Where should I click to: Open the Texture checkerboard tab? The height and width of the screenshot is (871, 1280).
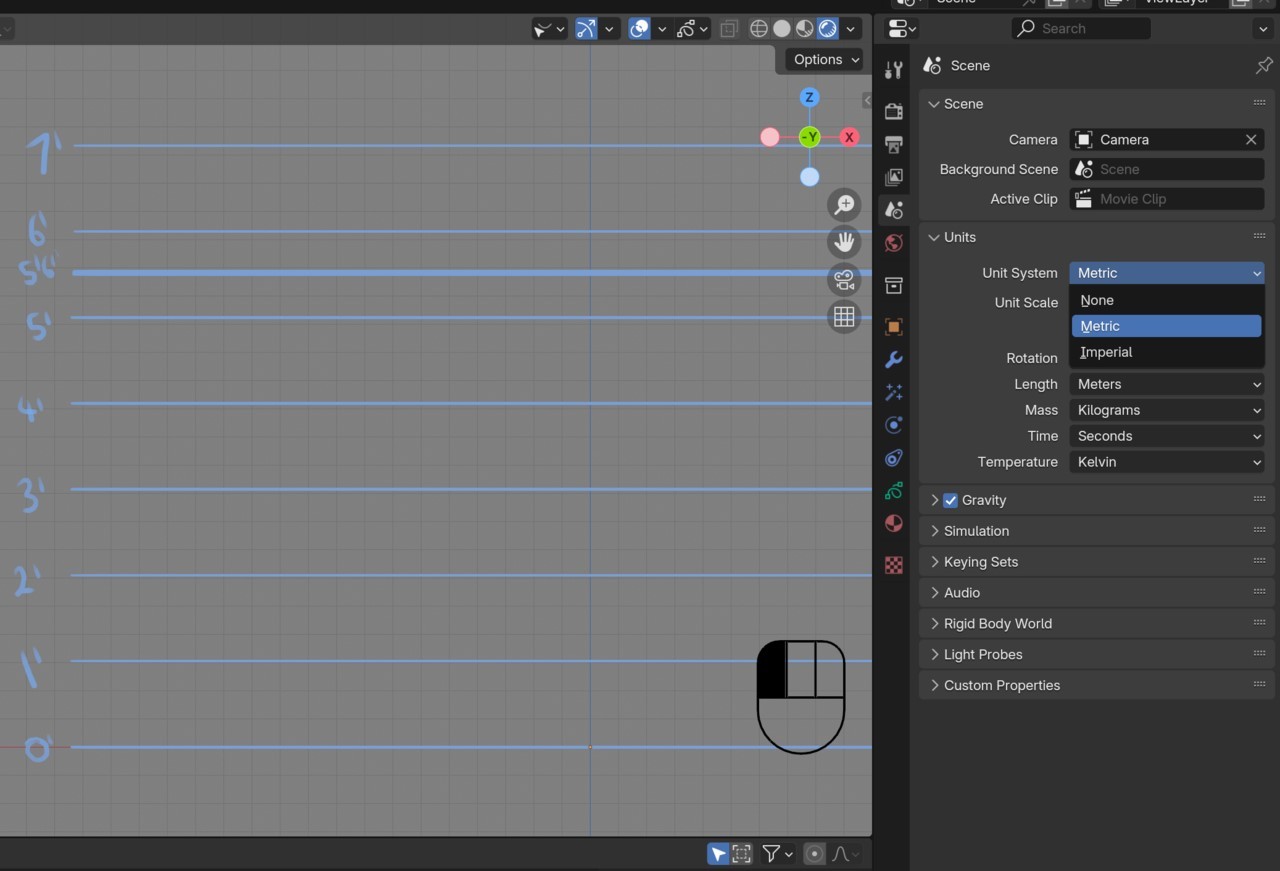click(x=894, y=565)
